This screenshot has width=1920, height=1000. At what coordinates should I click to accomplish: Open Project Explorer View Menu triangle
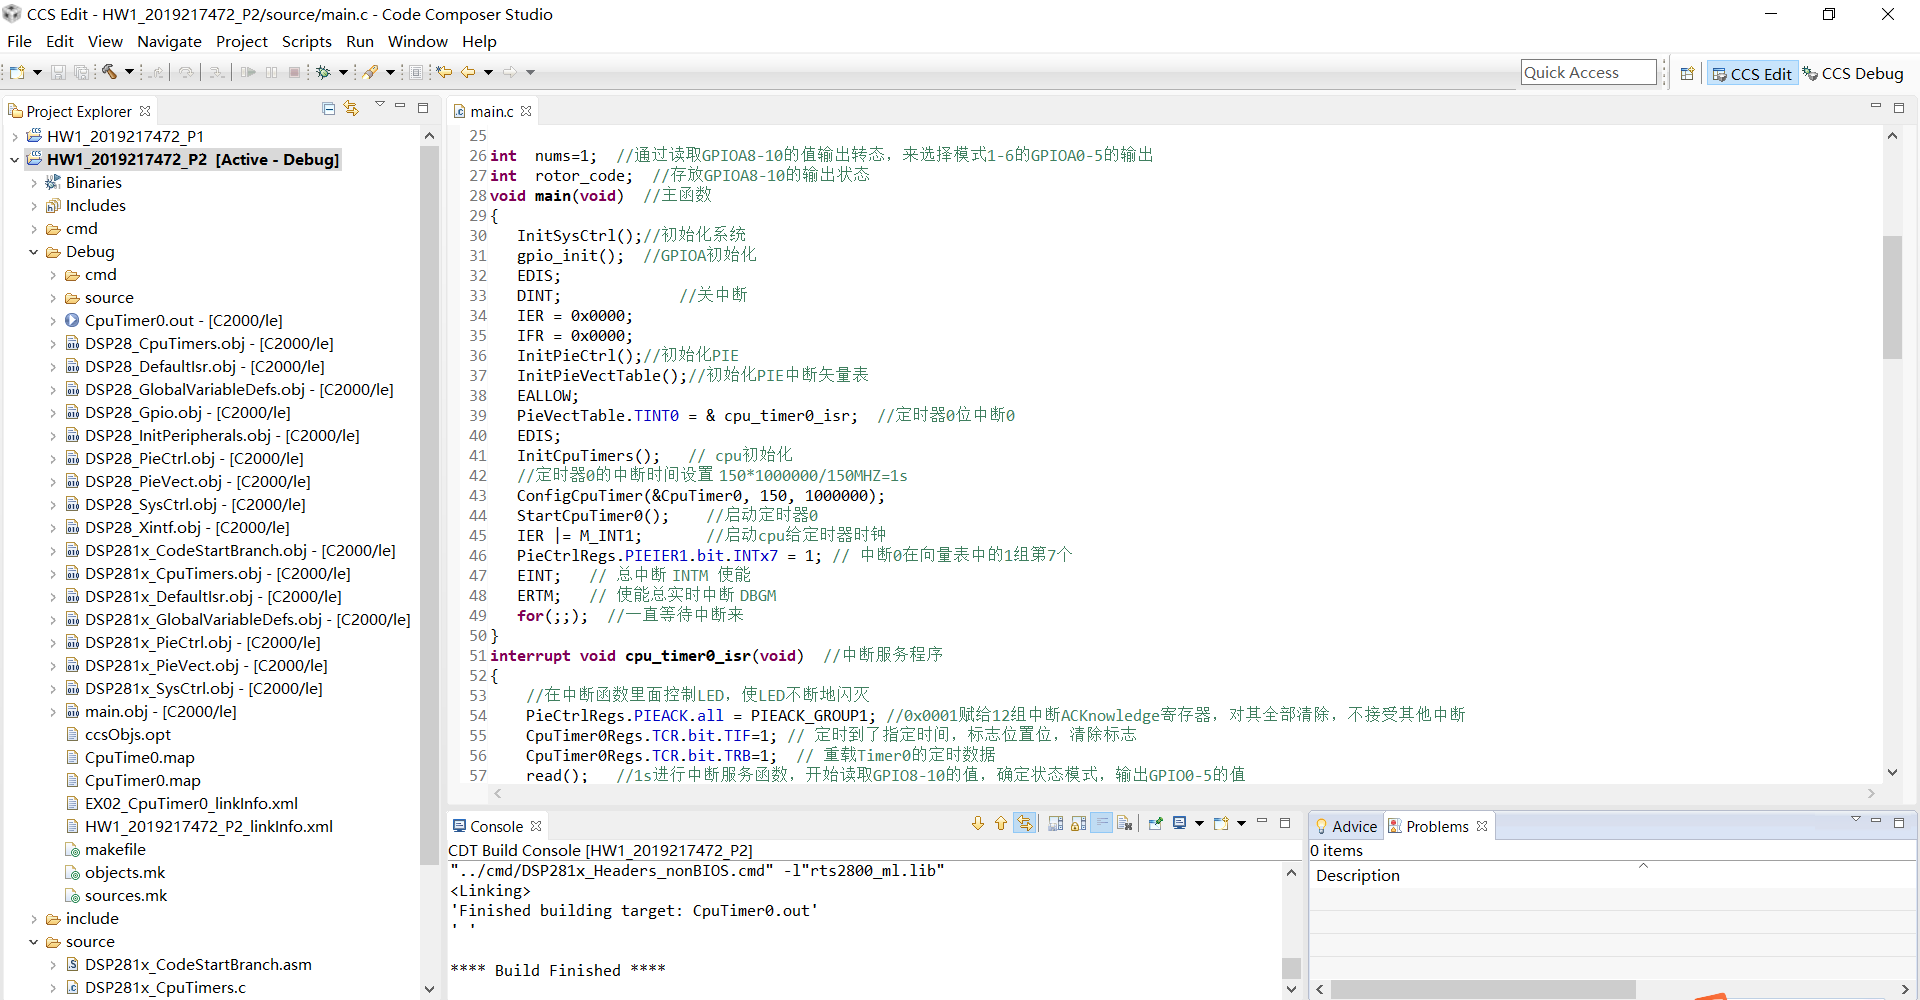click(x=379, y=105)
